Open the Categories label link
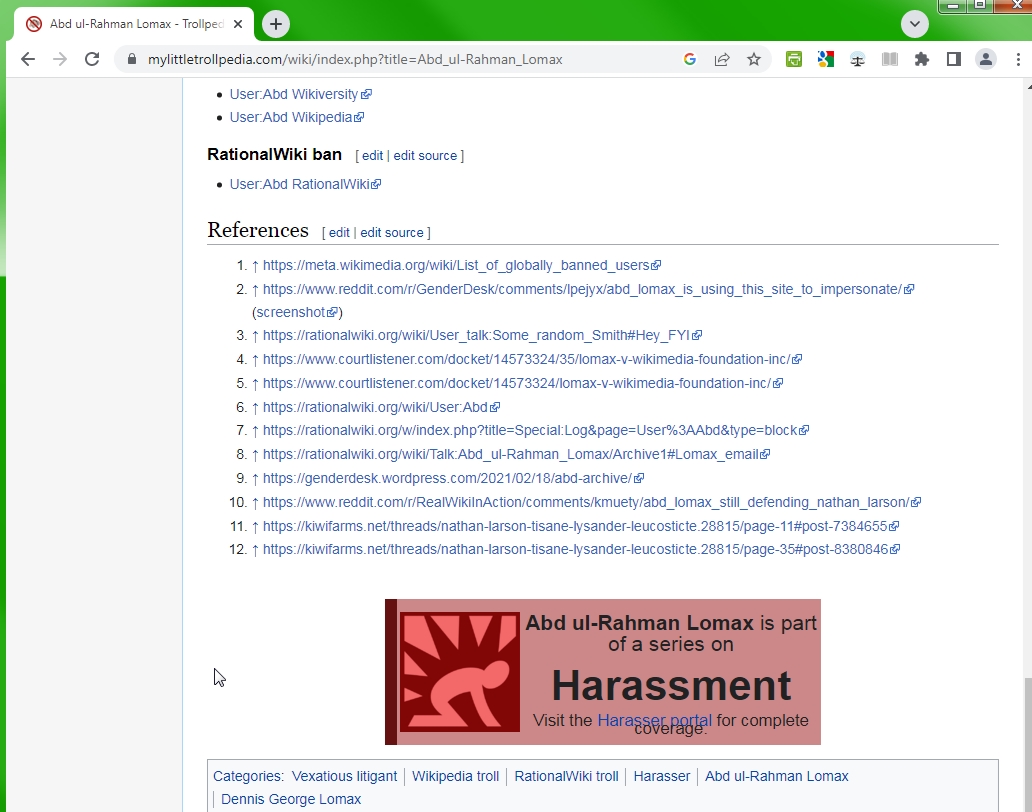Screen dimensions: 1032x812 246,776
